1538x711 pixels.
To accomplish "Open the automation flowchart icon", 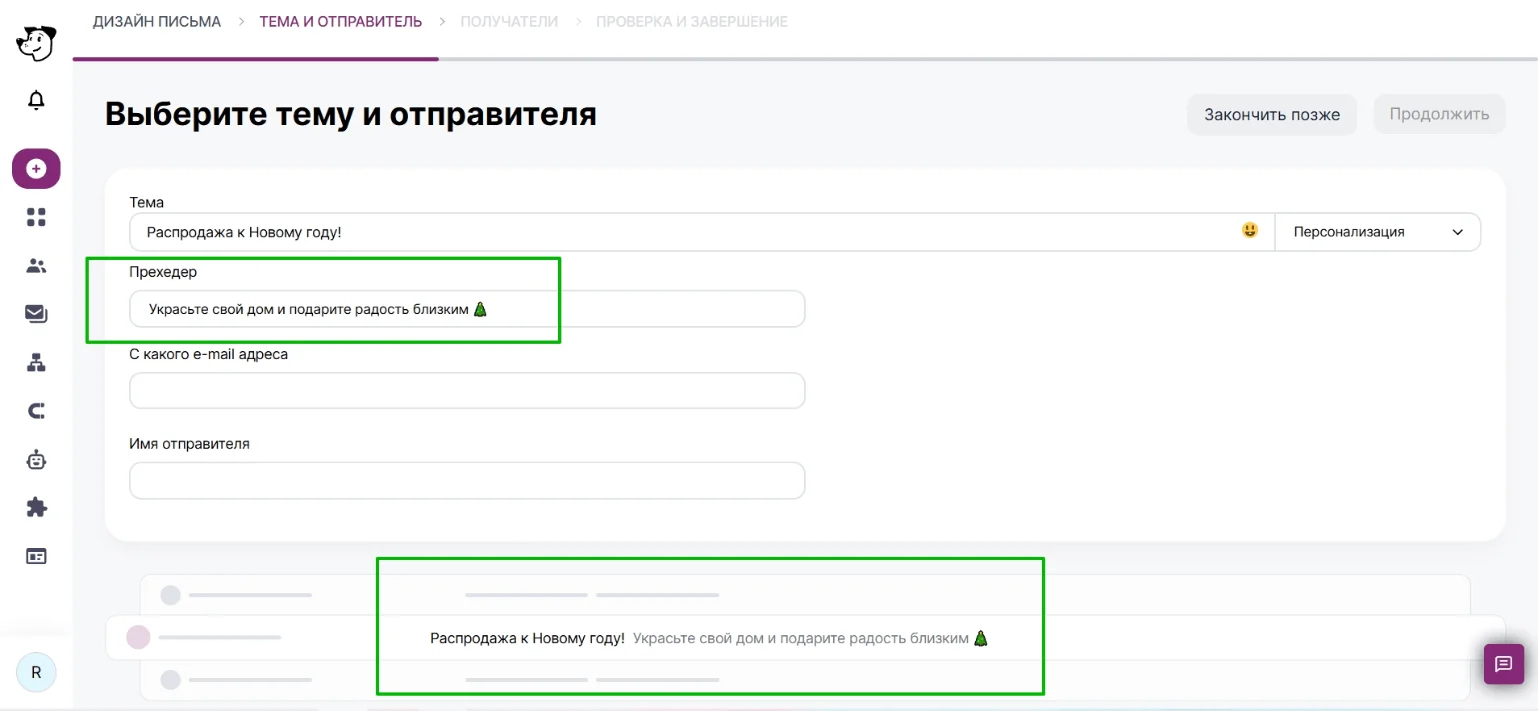I will [36, 363].
